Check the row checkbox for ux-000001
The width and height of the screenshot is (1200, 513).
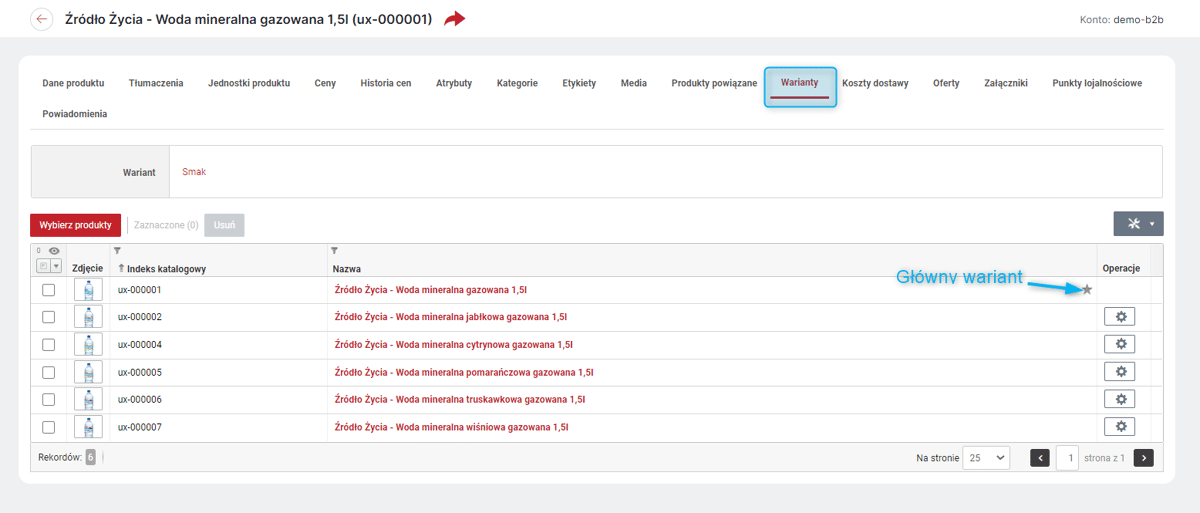pyautogui.click(x=48, y=290)
